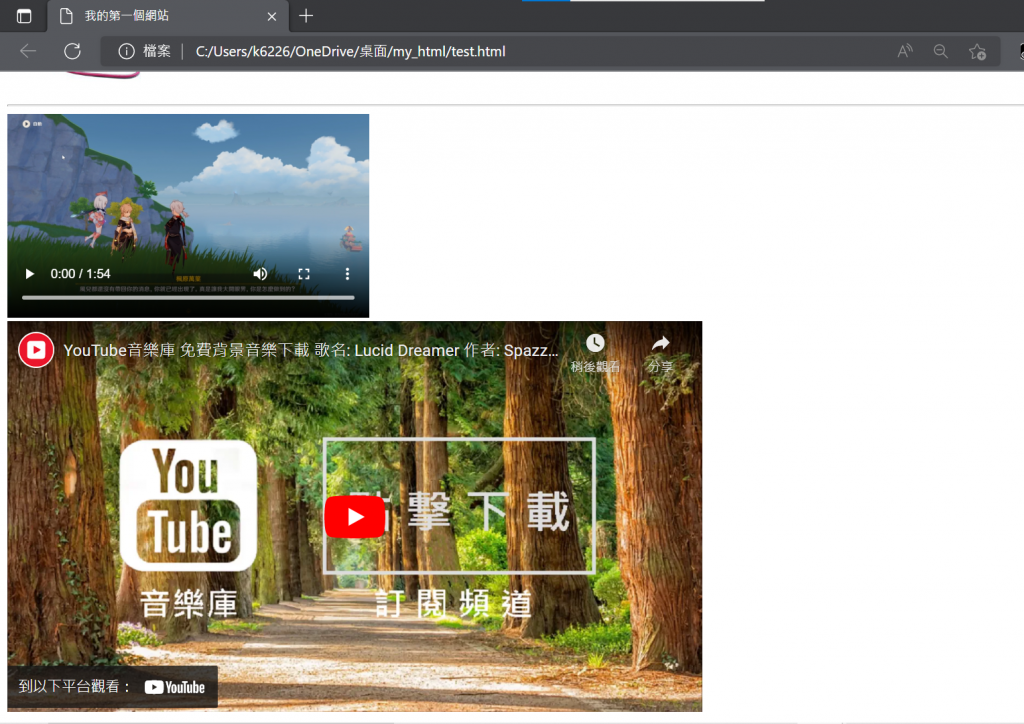1024x724 pixels.
Task: Open the YouTube video title link
Action: point(311,351)
